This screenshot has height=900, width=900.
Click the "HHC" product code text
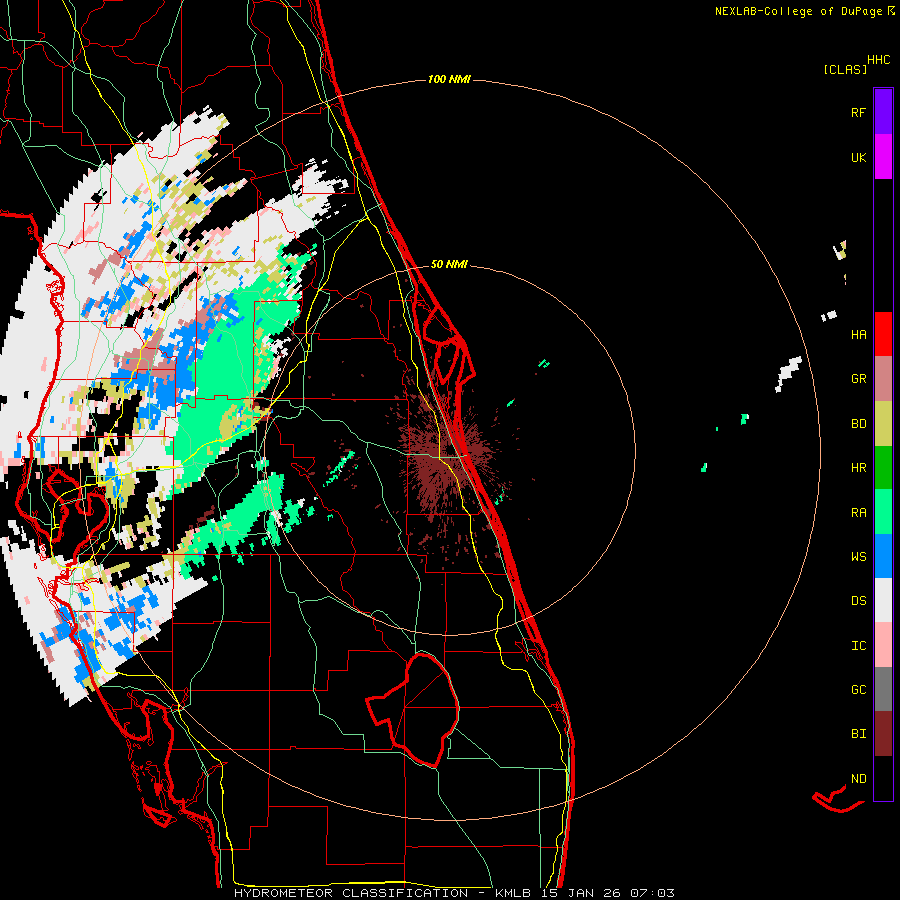click(x=879, y=60)
